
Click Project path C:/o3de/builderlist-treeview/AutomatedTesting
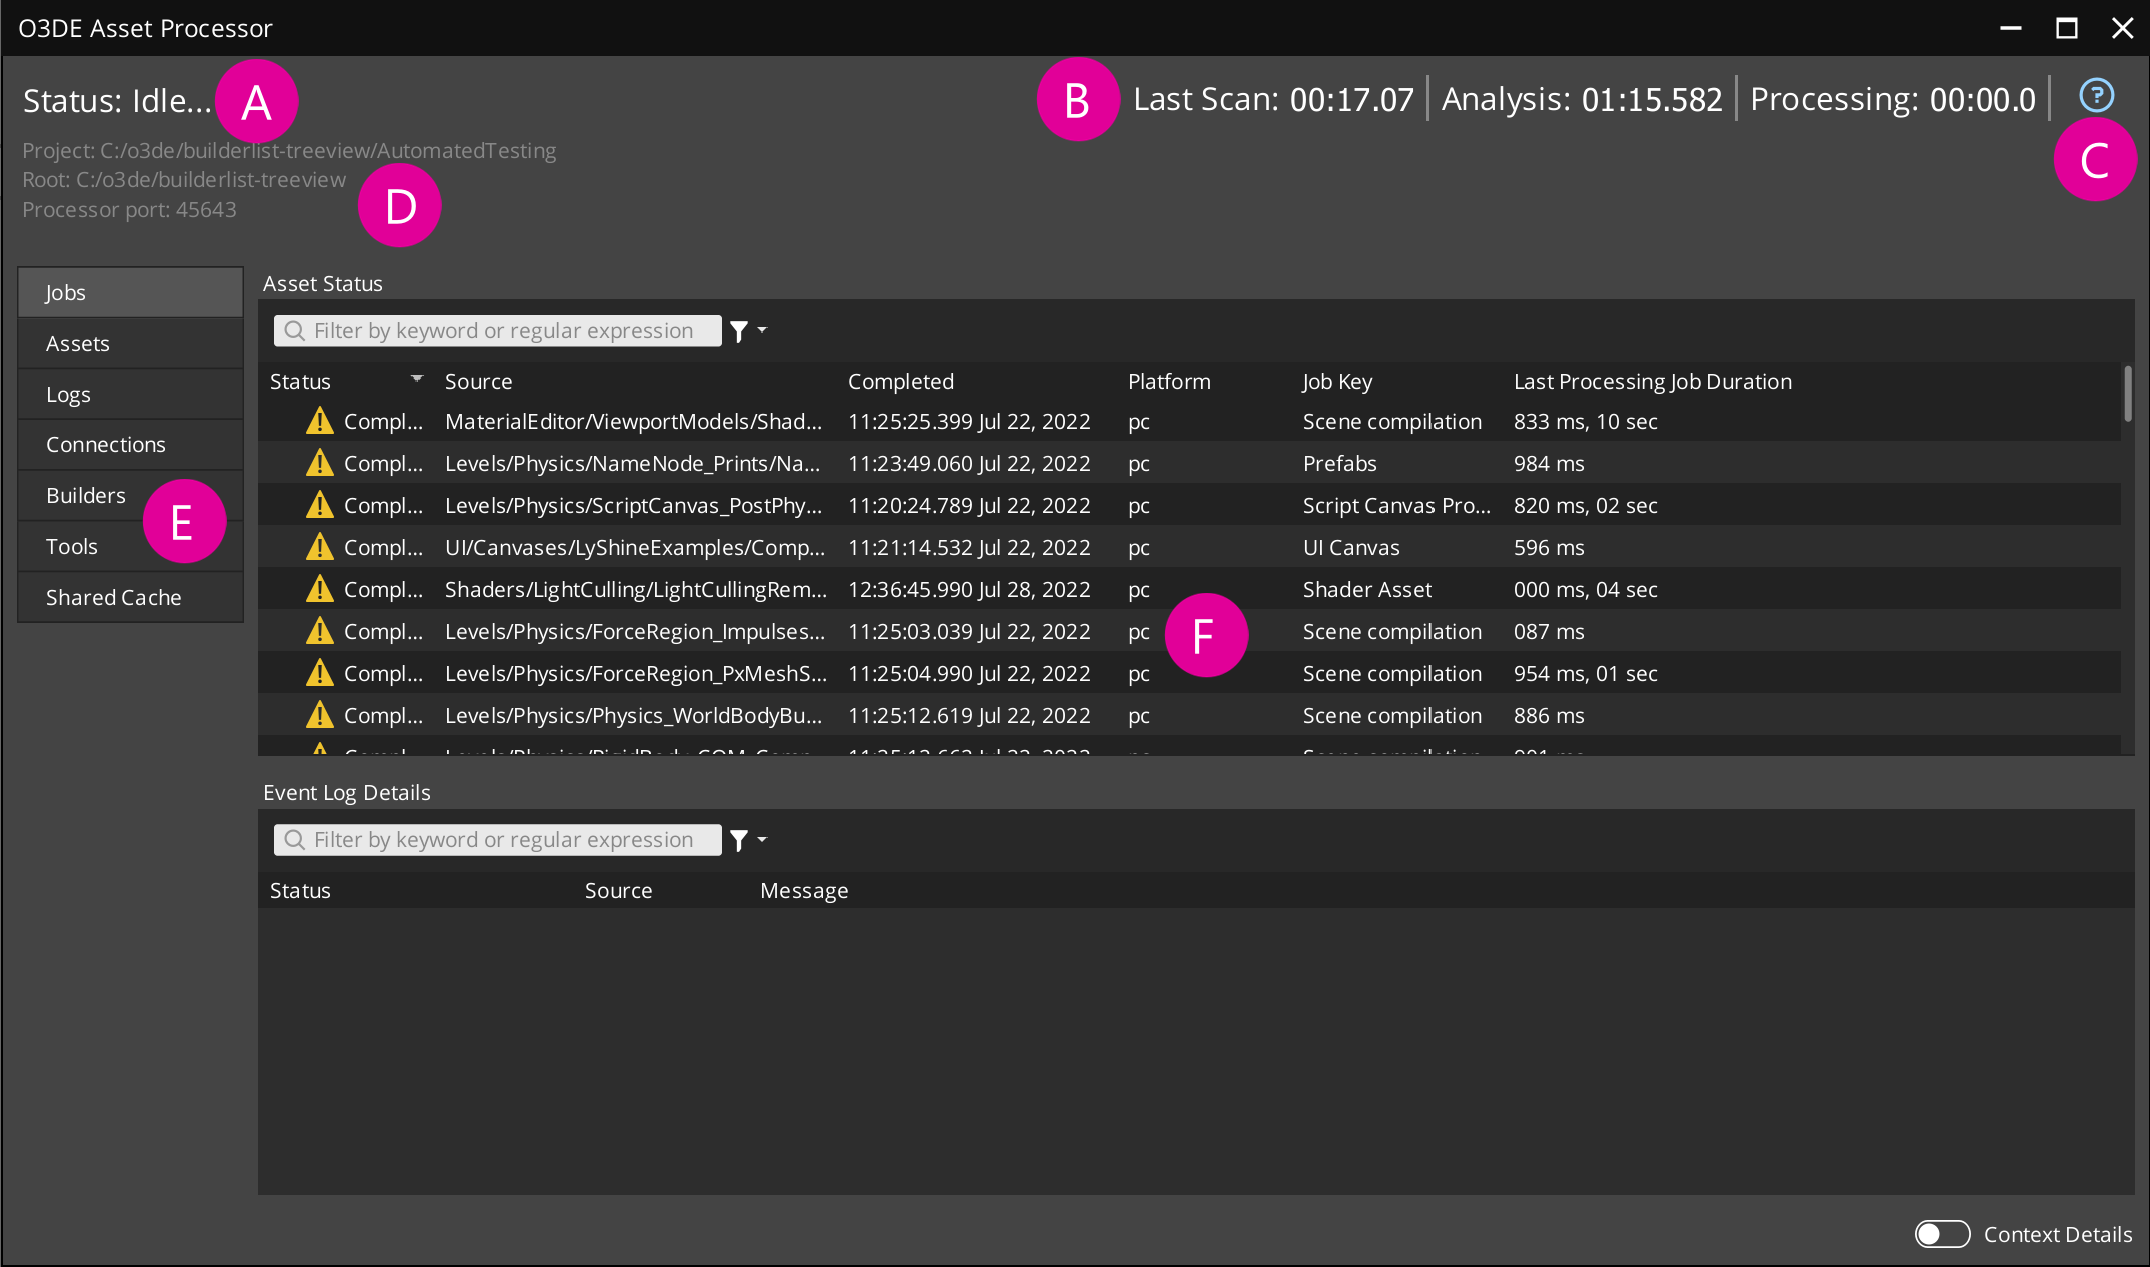(289, 150)
